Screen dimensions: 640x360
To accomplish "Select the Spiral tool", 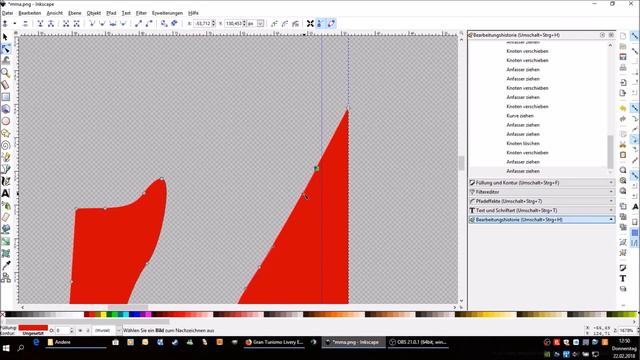I will [6, 145].
